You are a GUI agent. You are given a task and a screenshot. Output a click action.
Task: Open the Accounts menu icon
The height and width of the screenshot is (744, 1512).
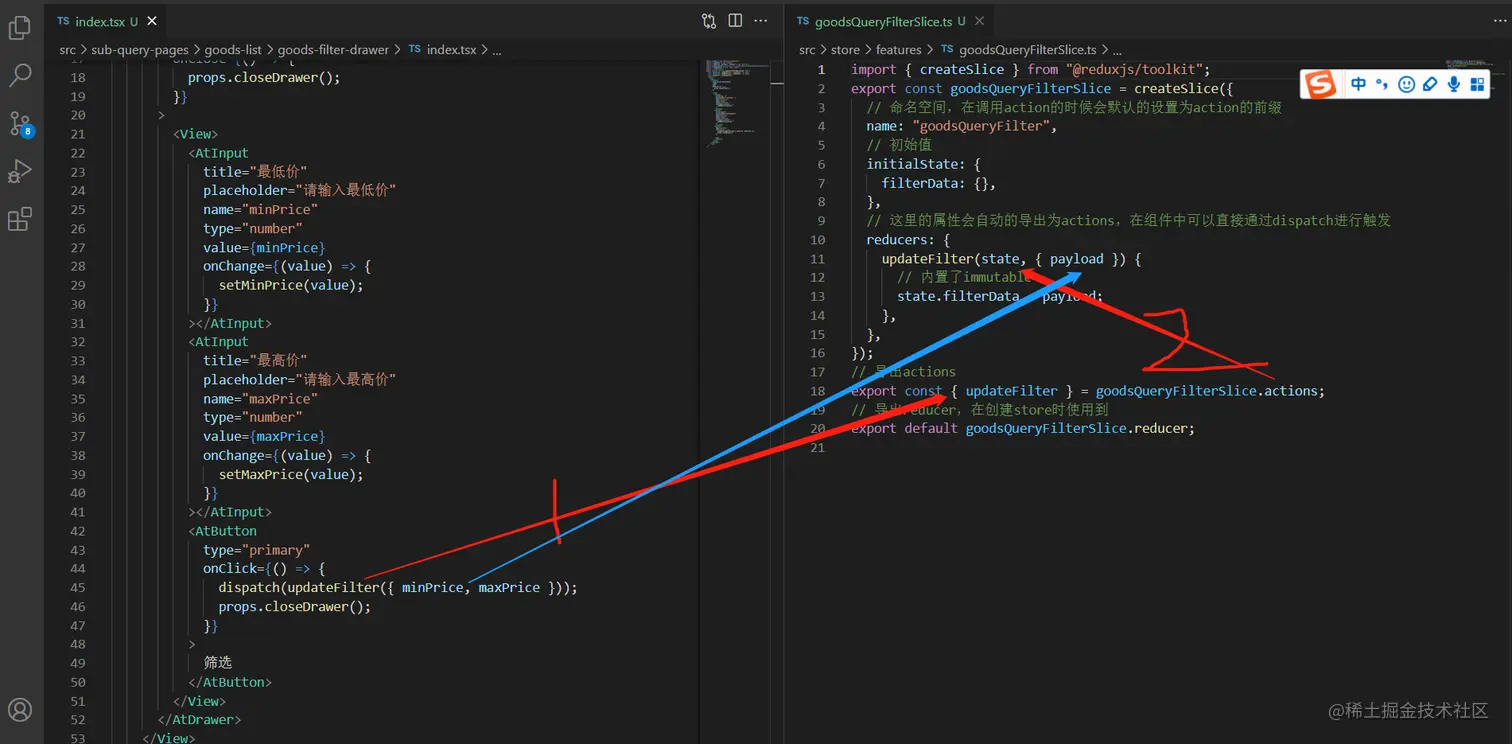click(x=20, y=710)
